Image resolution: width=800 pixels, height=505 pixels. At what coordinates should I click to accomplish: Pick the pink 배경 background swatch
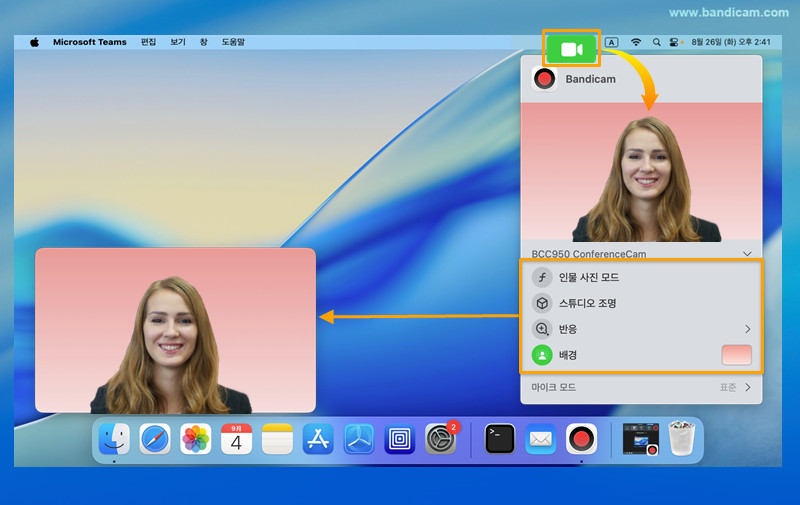(736, 355)
